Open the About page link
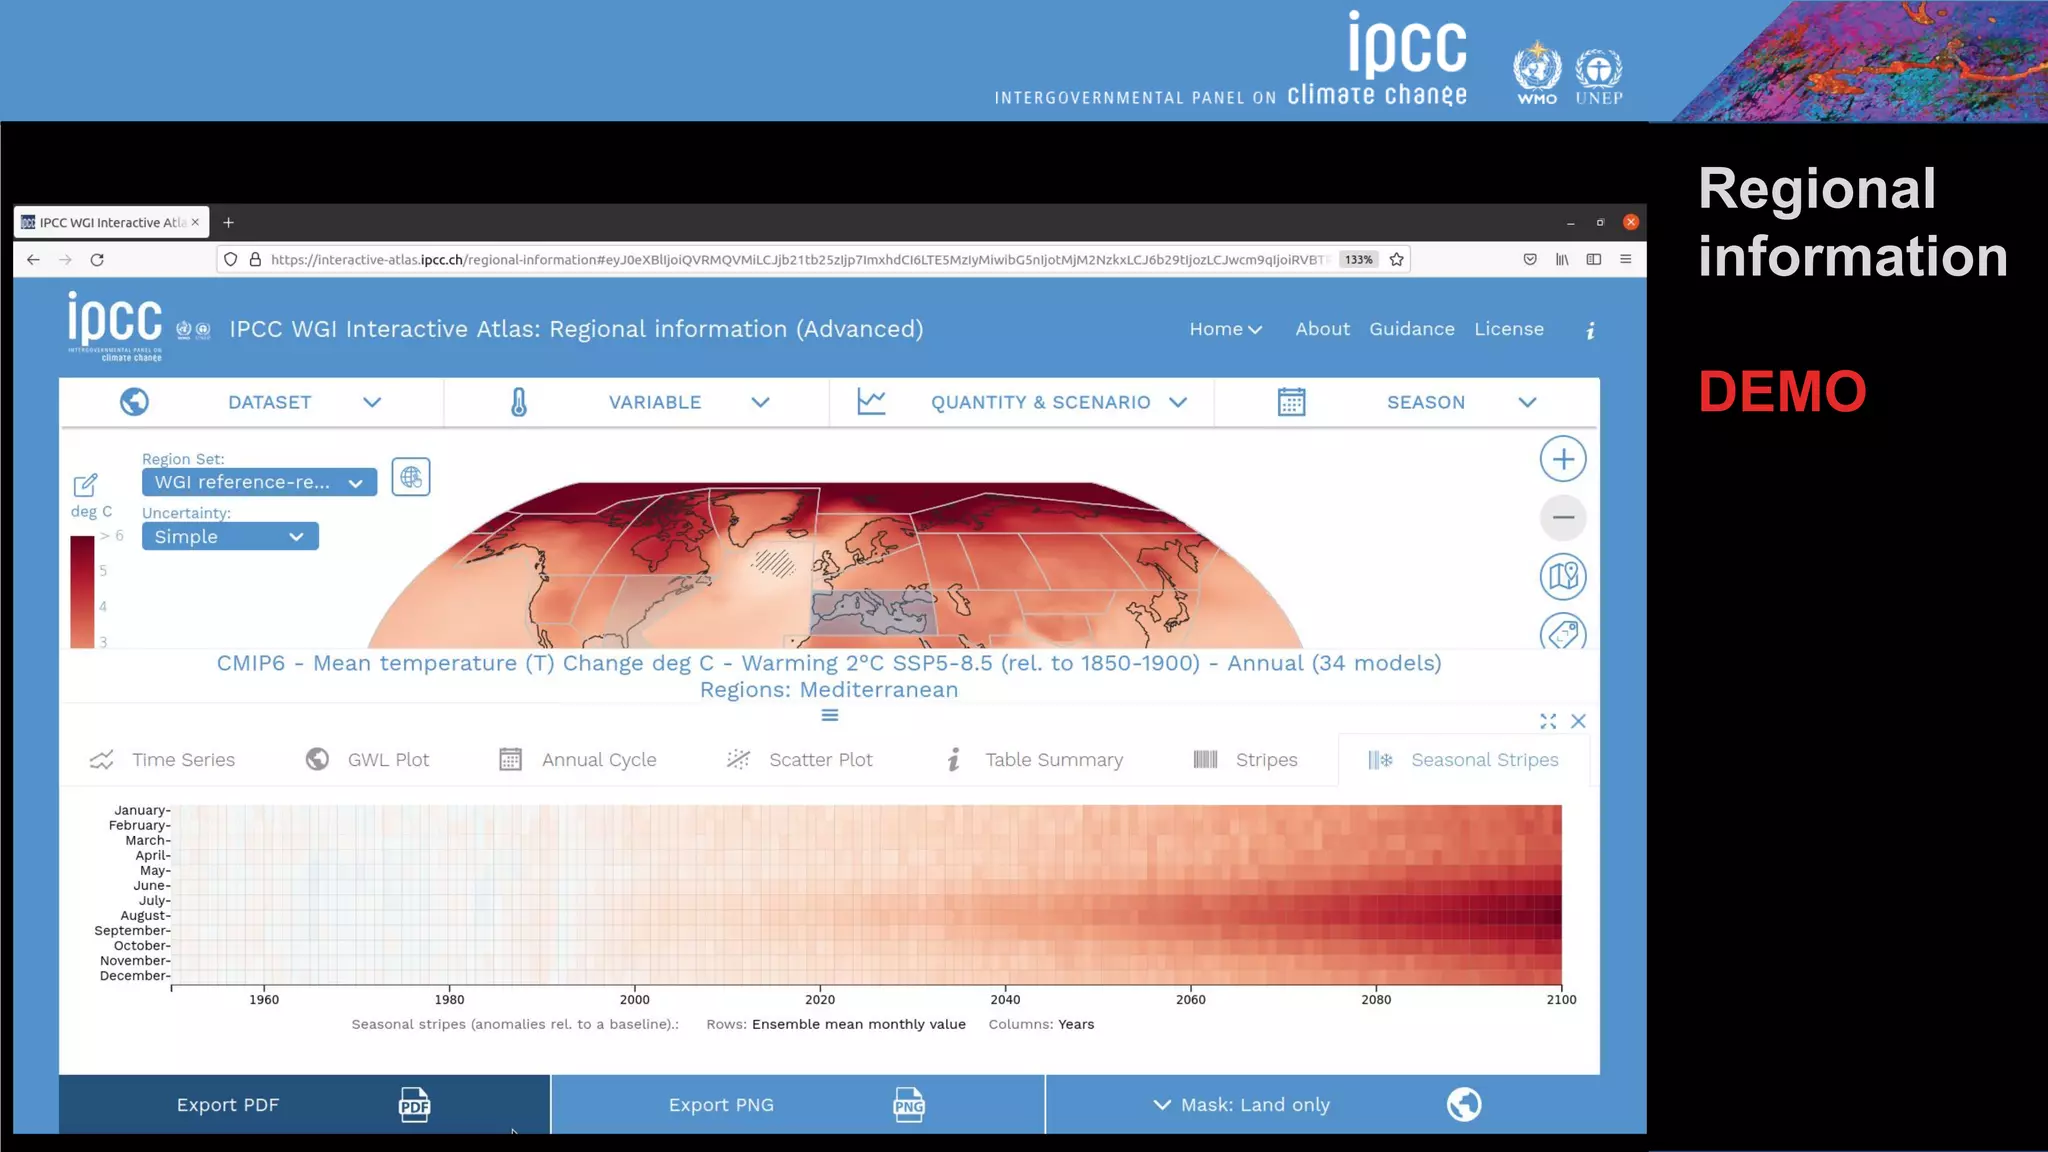 point(1322,329)
